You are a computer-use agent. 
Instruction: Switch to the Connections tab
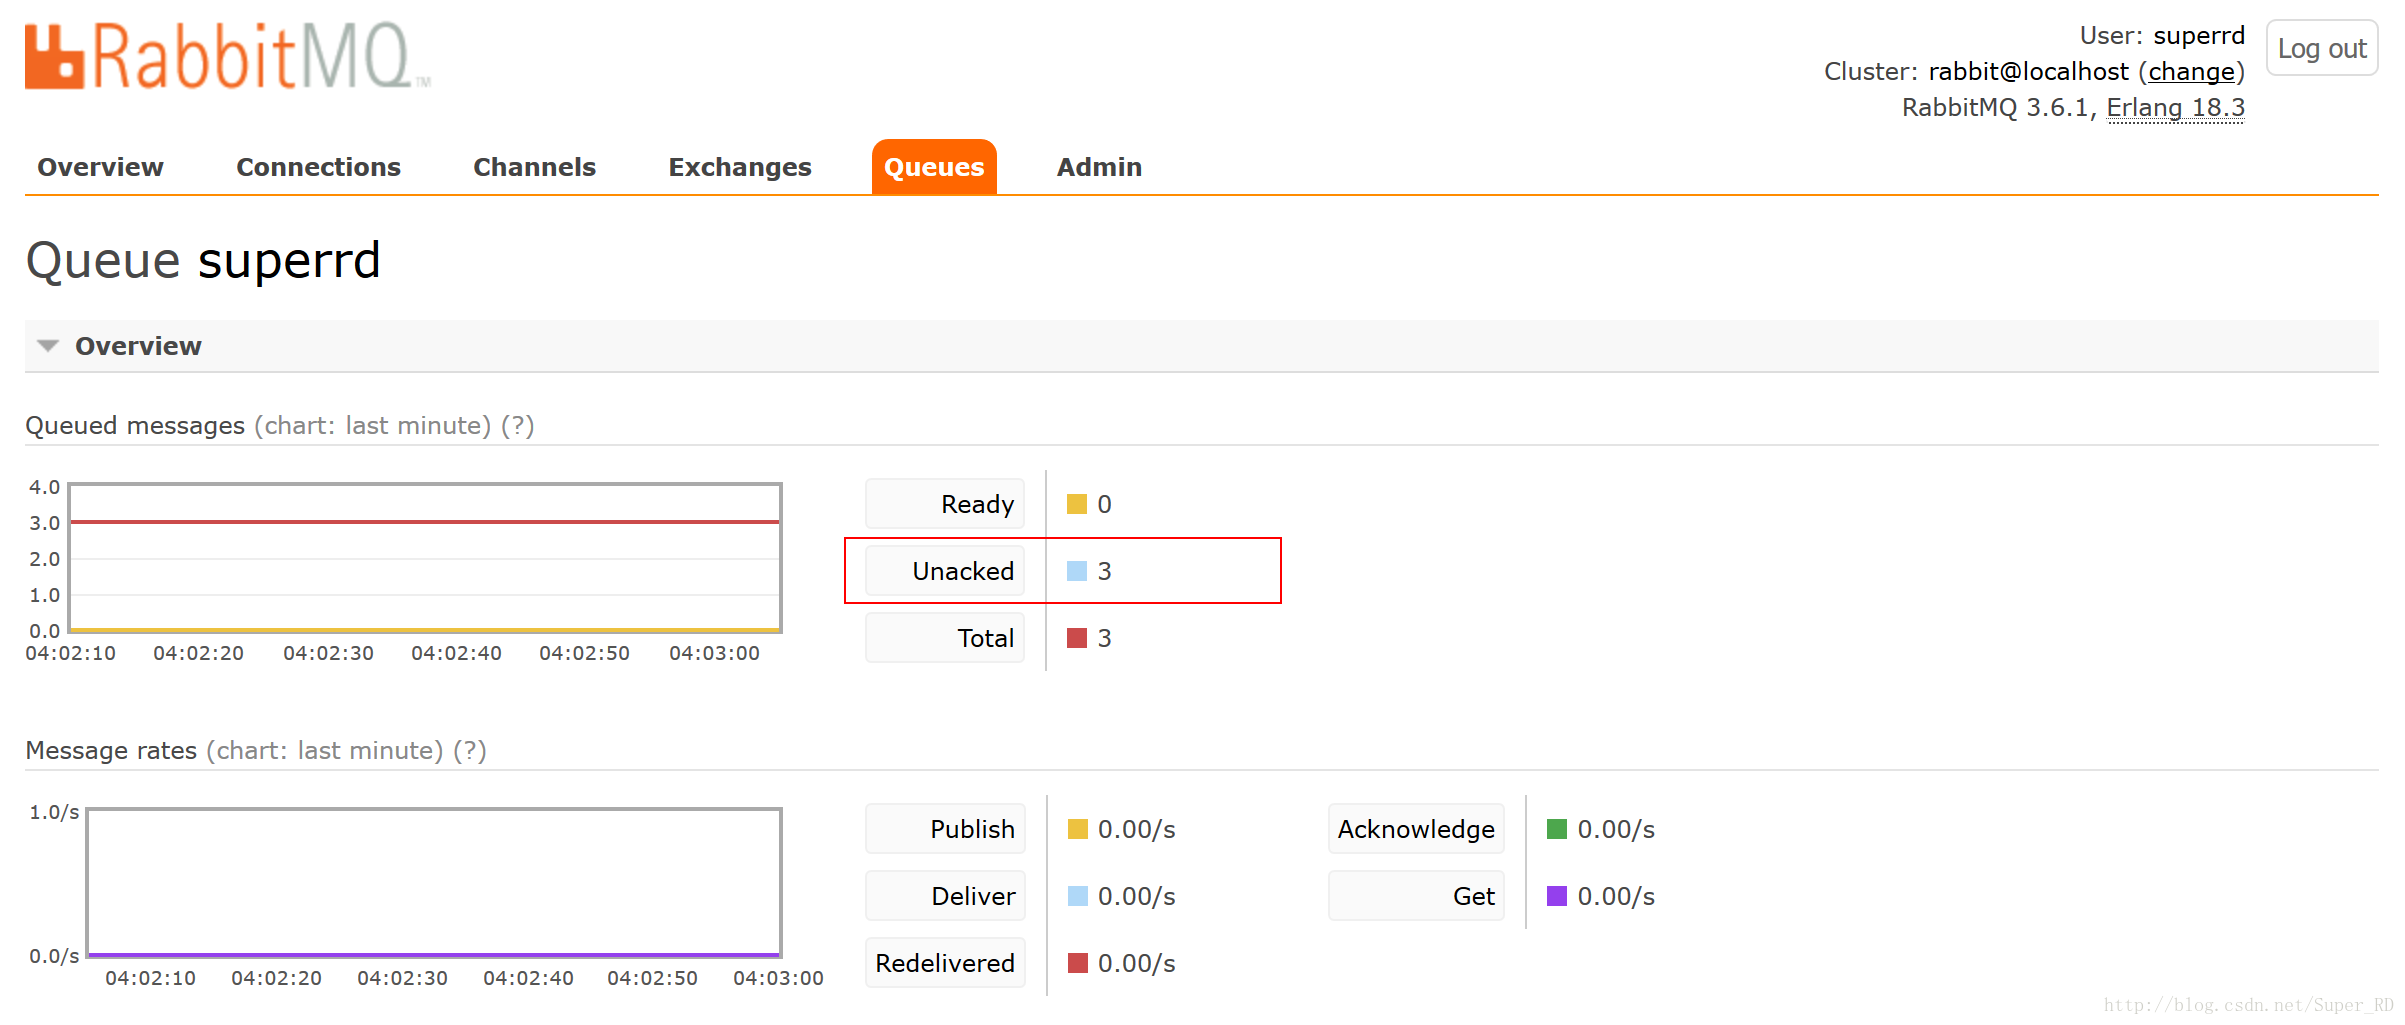(318, 167)
